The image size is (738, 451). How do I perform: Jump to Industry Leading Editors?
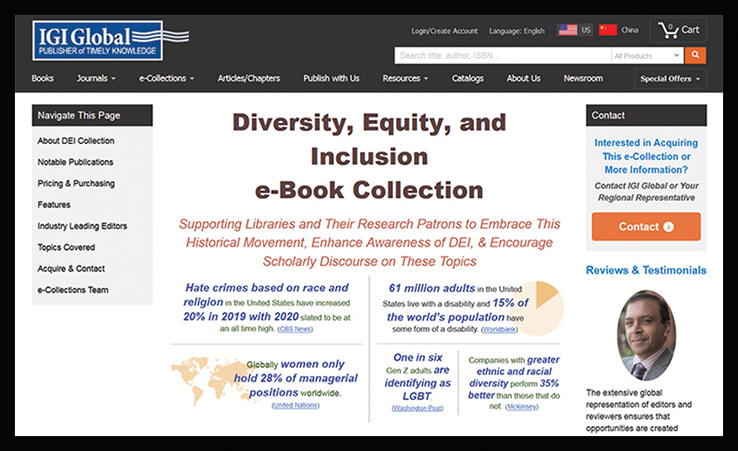tap(82, 226)
